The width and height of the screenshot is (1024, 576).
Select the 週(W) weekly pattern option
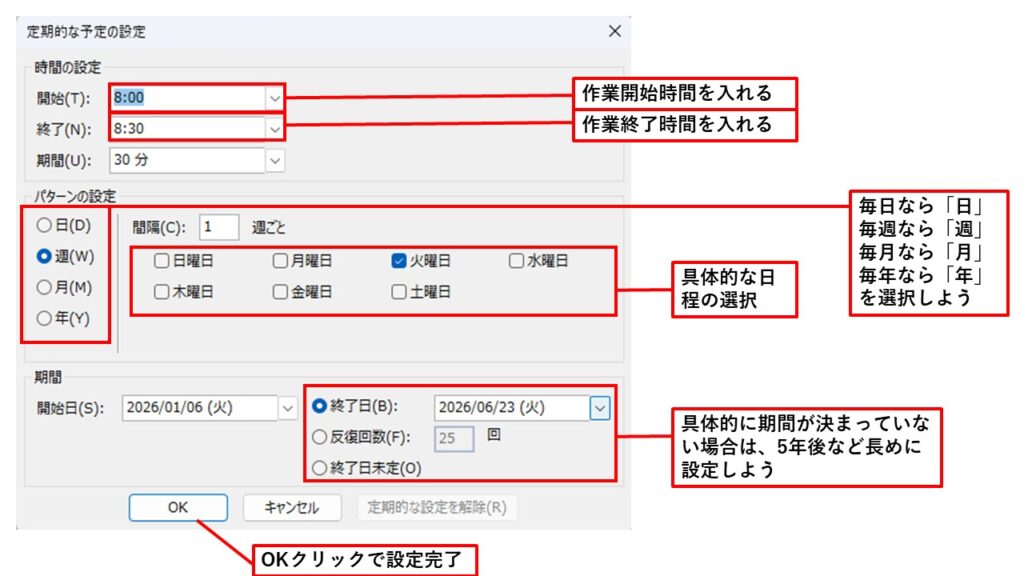pyautogui.click(x=43, y=256)
